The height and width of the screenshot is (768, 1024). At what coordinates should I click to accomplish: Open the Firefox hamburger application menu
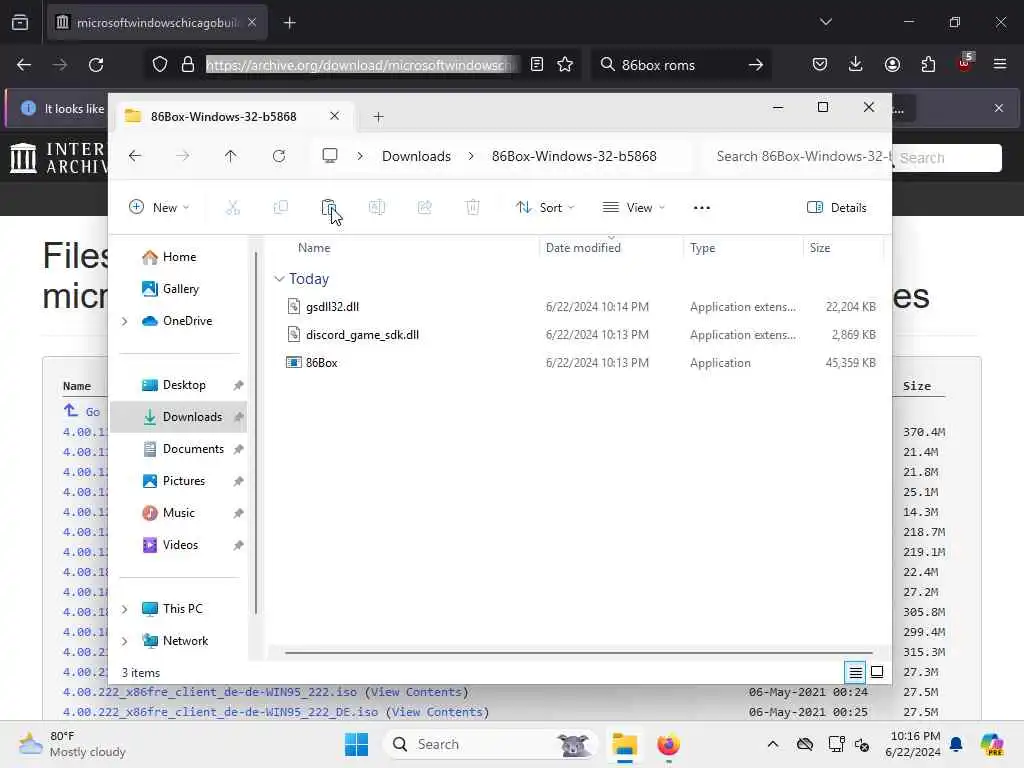pos(1000,64)
